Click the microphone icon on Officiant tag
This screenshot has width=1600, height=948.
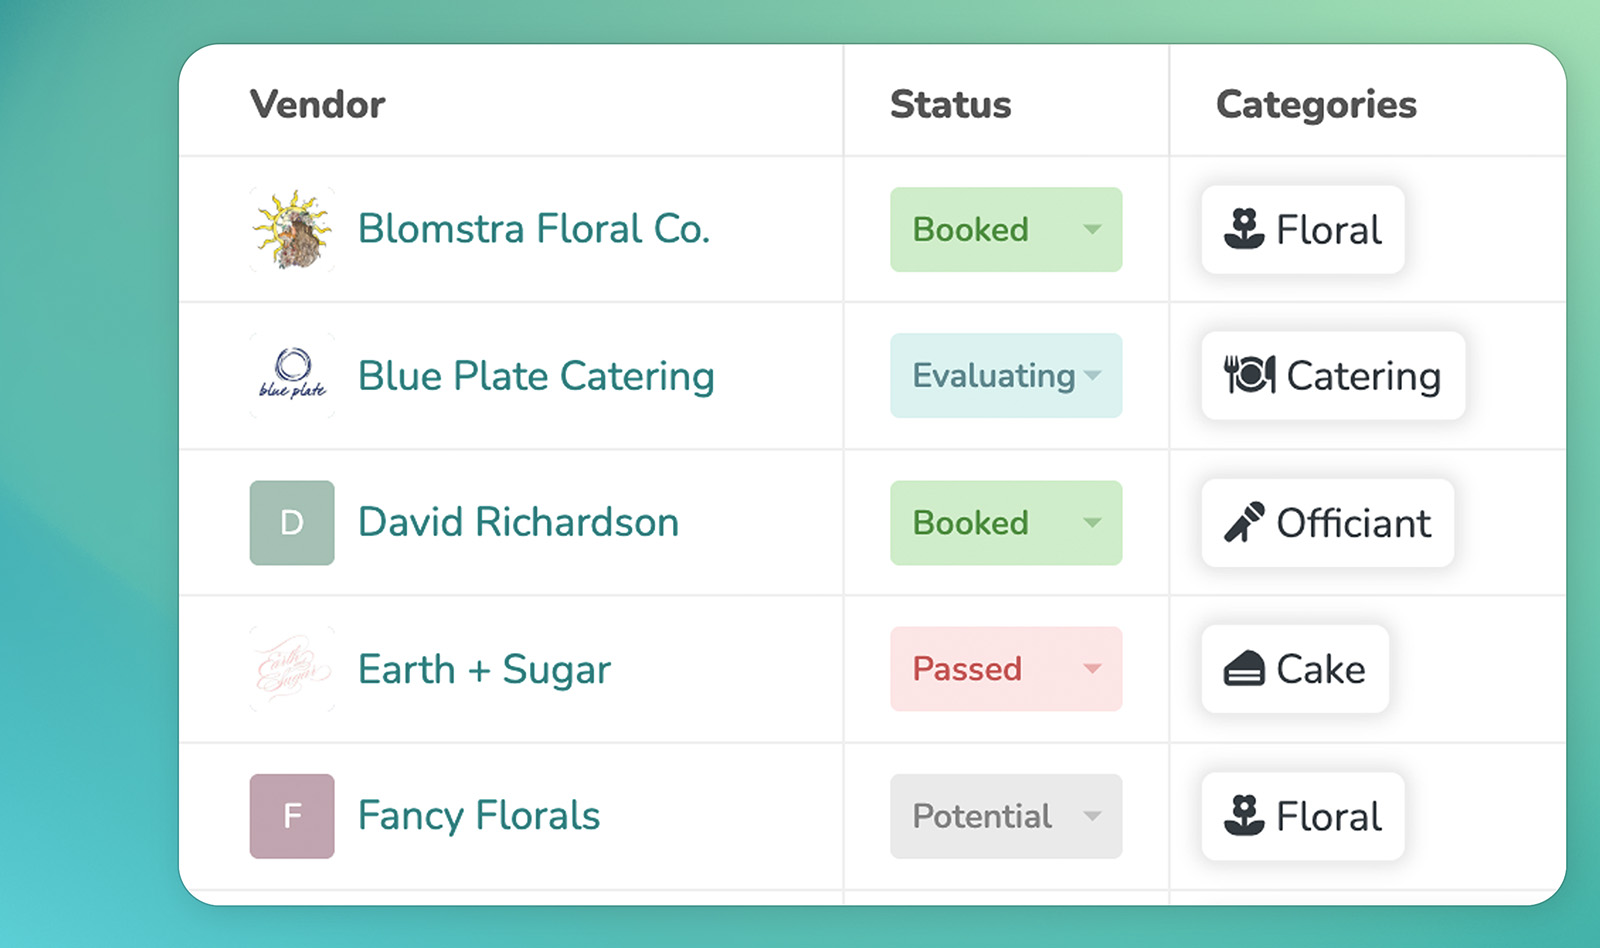pos(1244,522)
